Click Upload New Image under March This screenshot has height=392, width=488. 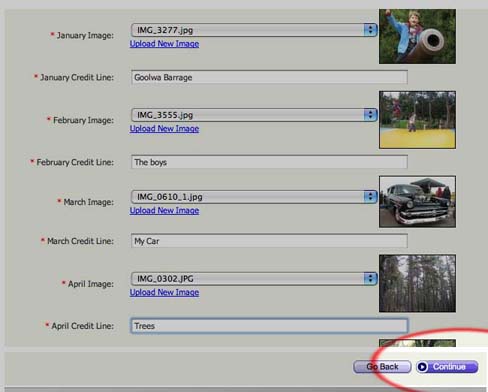[164, 211]
